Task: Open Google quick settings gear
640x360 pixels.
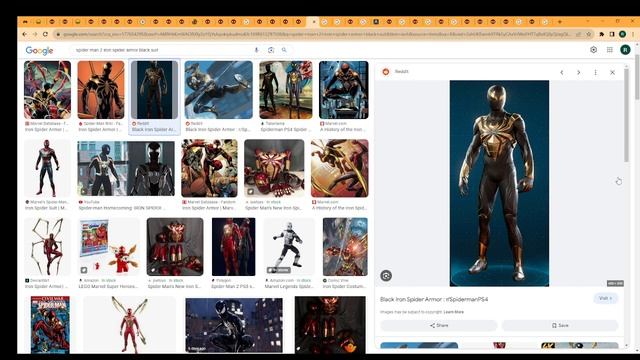Action: (593, 50)
